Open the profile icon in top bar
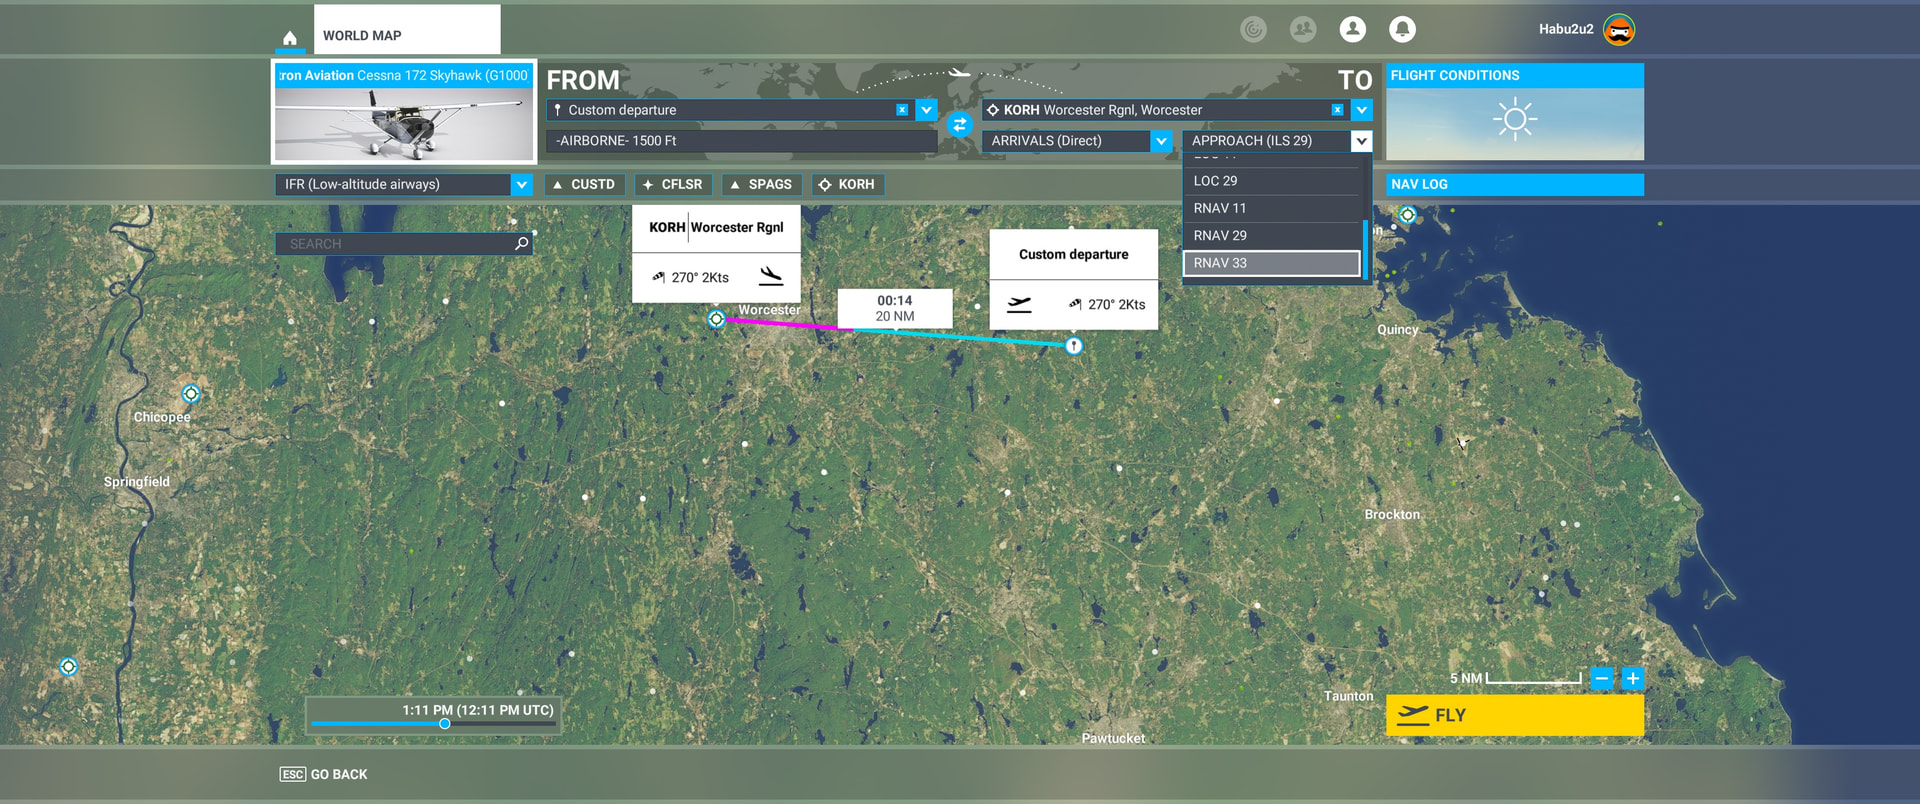The width and height of the screenshot is (1920, 804). (x=1353, y=29)
